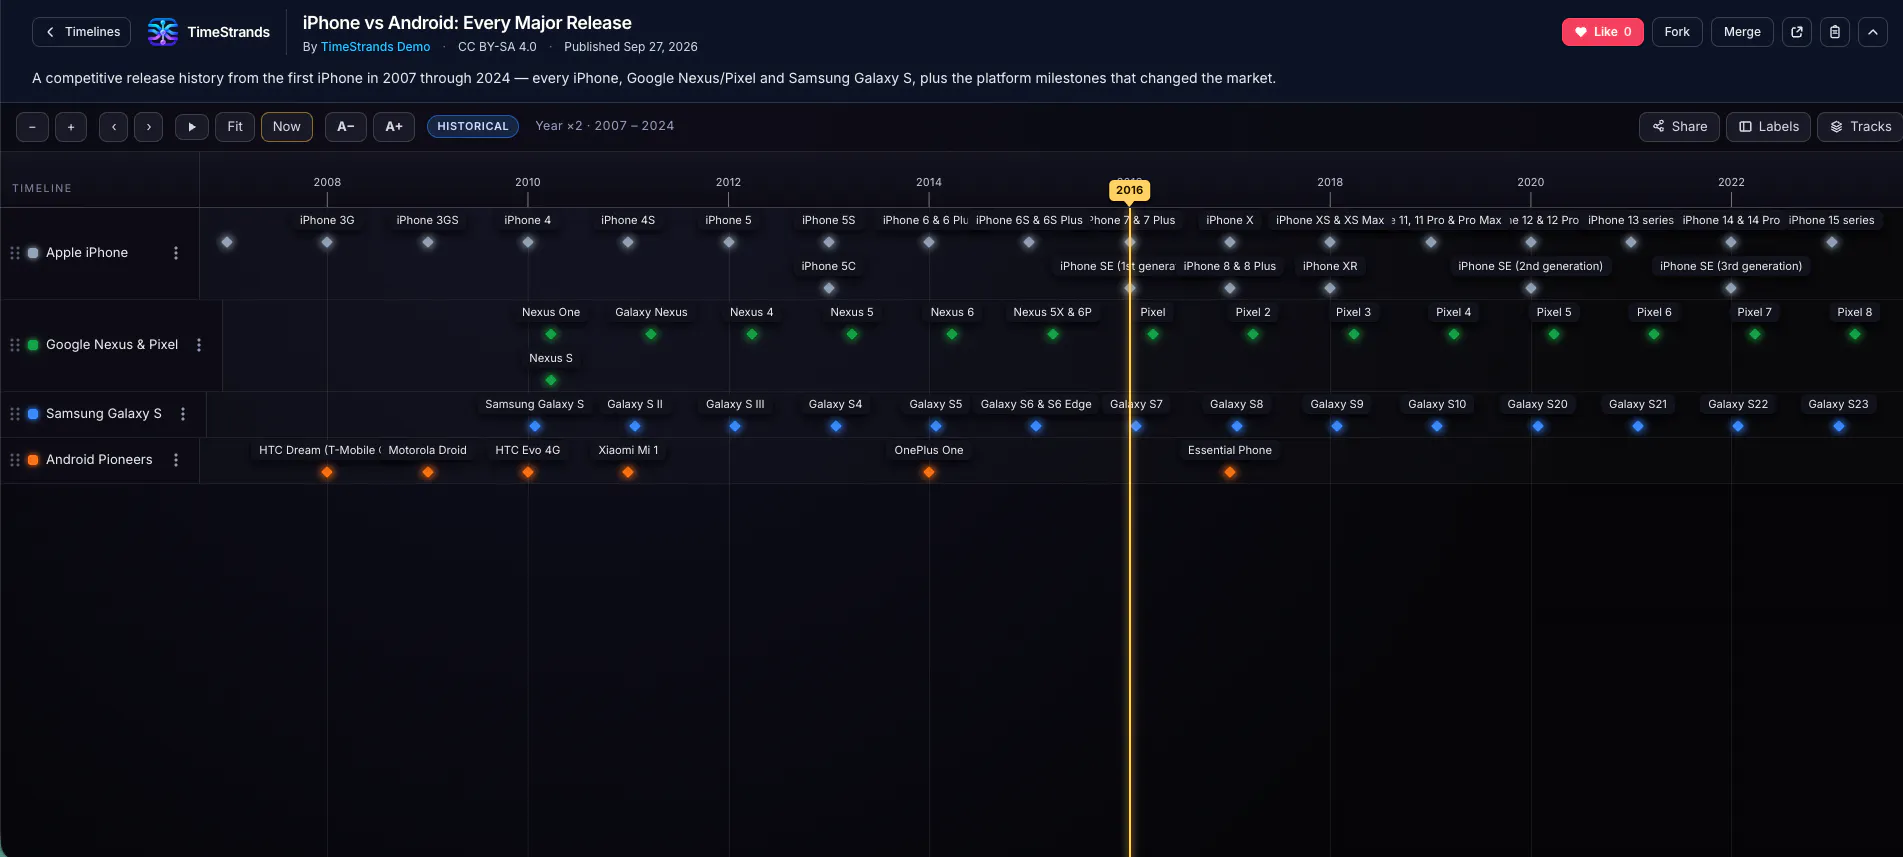Decrease label font size with A−
This screenshot has height=857, width=1903.
[x=346, y=127]
